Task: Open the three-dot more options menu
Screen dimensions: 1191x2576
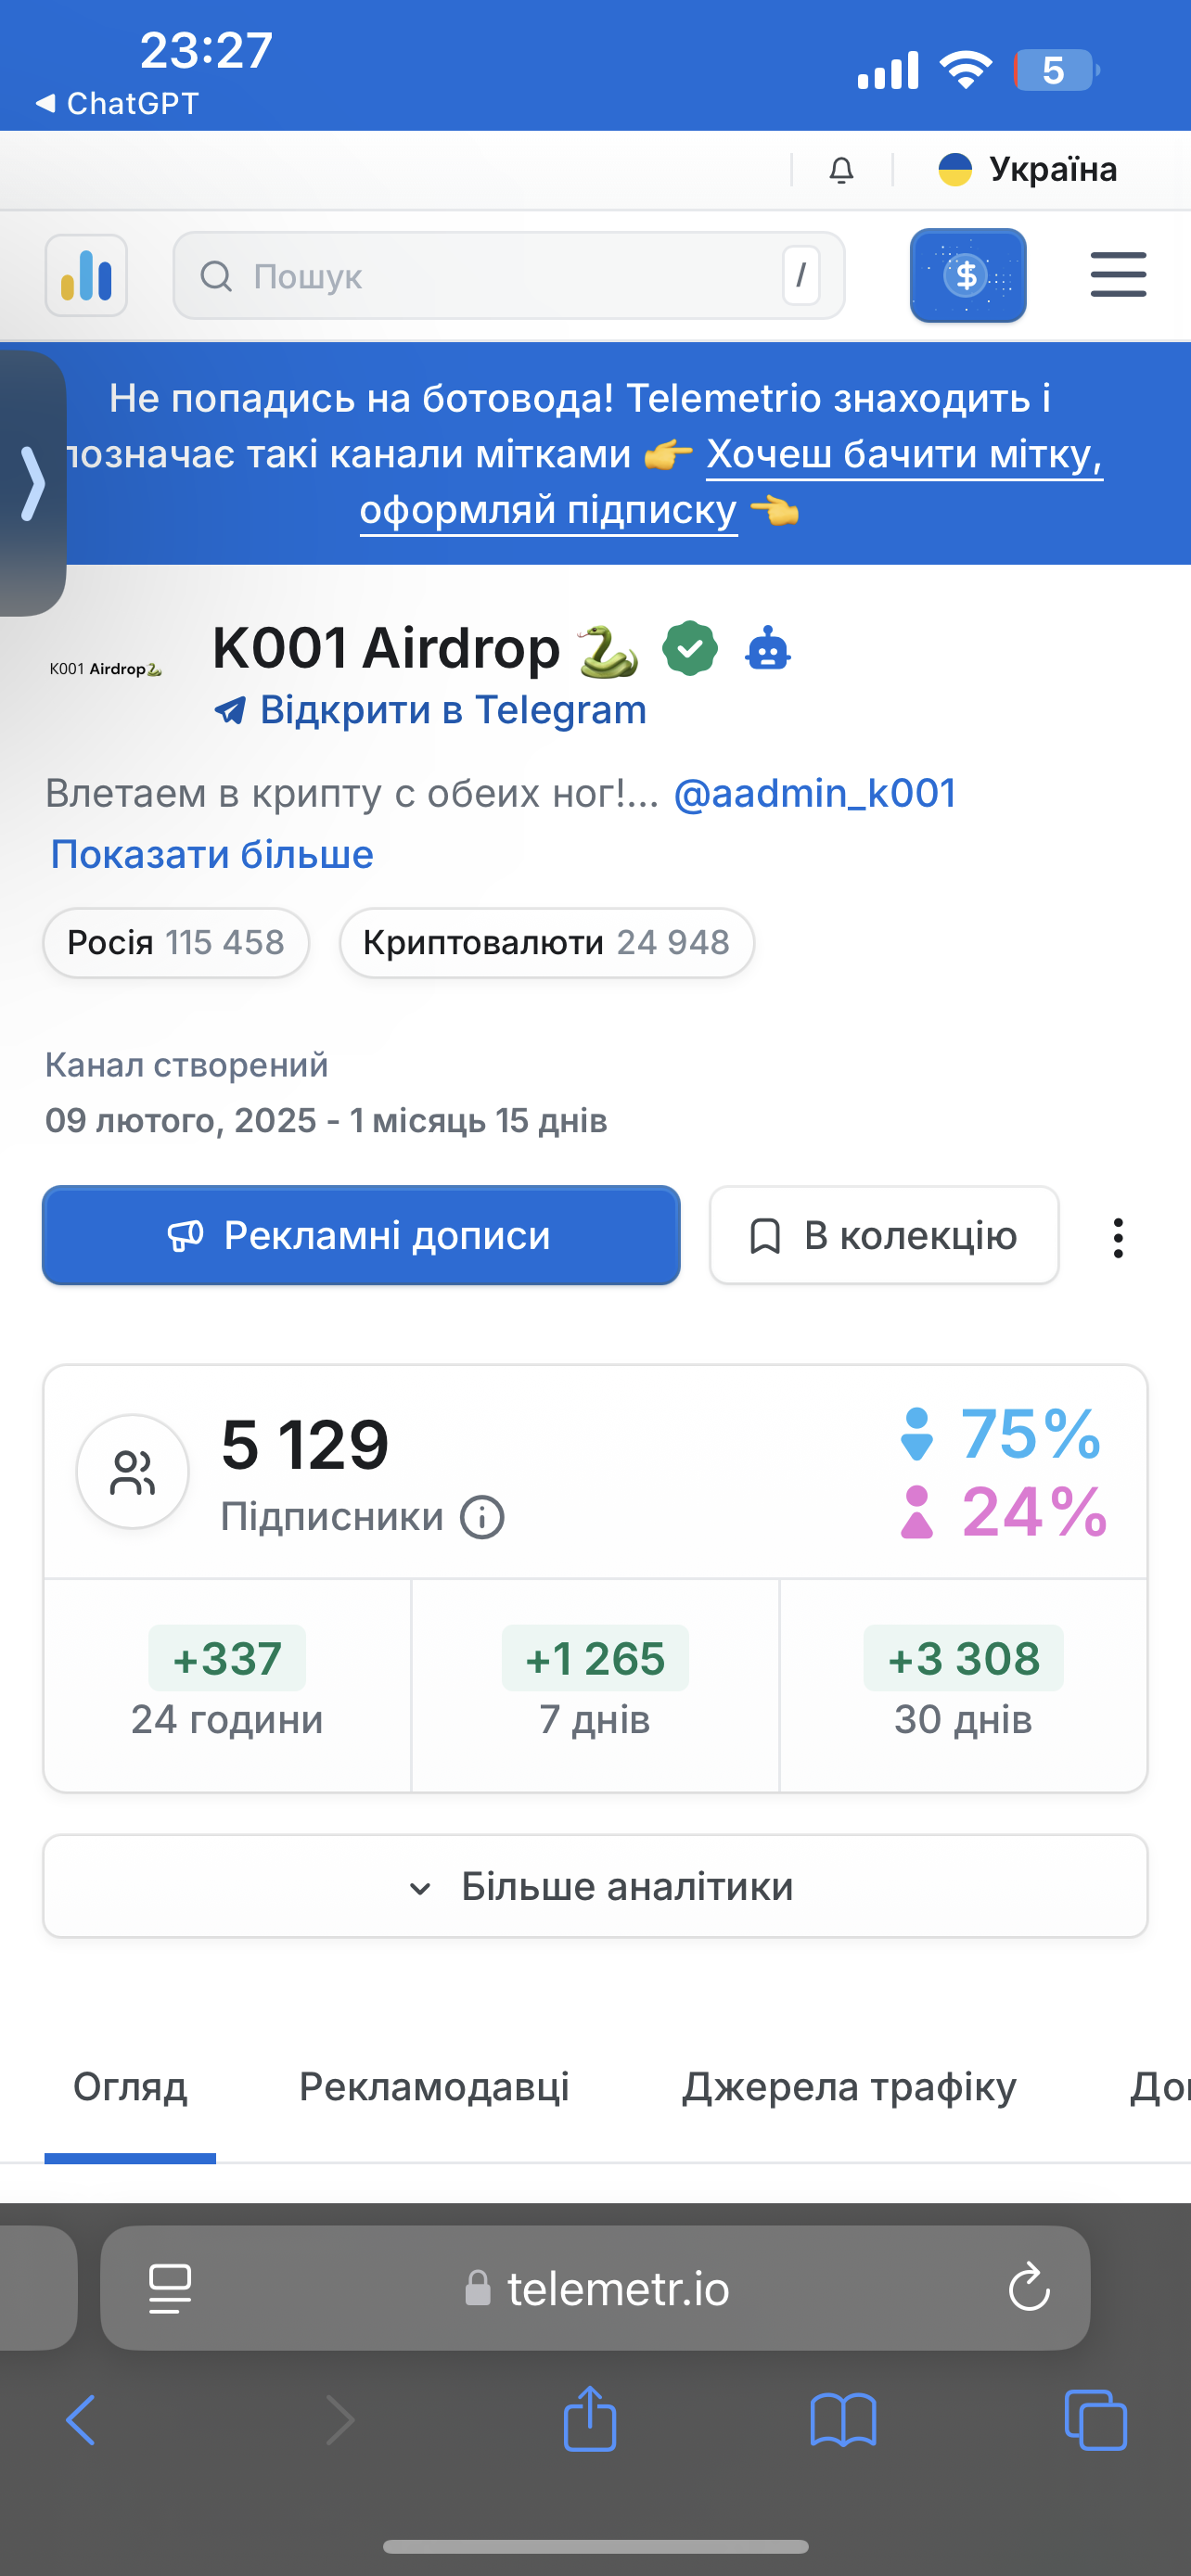Action: [x=1118, y=1237]
